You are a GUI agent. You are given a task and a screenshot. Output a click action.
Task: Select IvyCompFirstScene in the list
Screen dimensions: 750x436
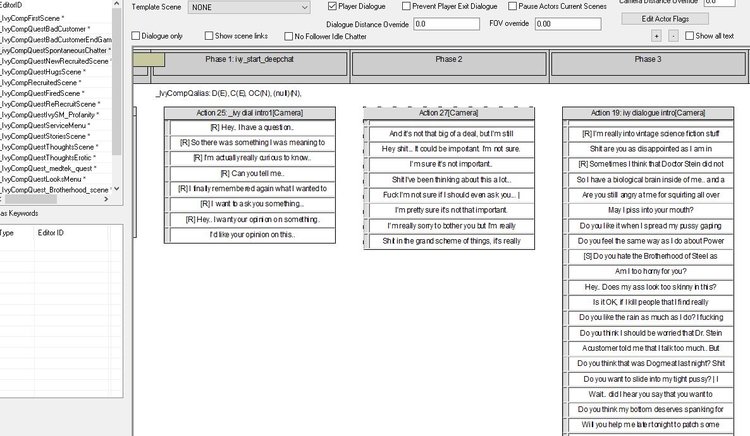[33, 18]
